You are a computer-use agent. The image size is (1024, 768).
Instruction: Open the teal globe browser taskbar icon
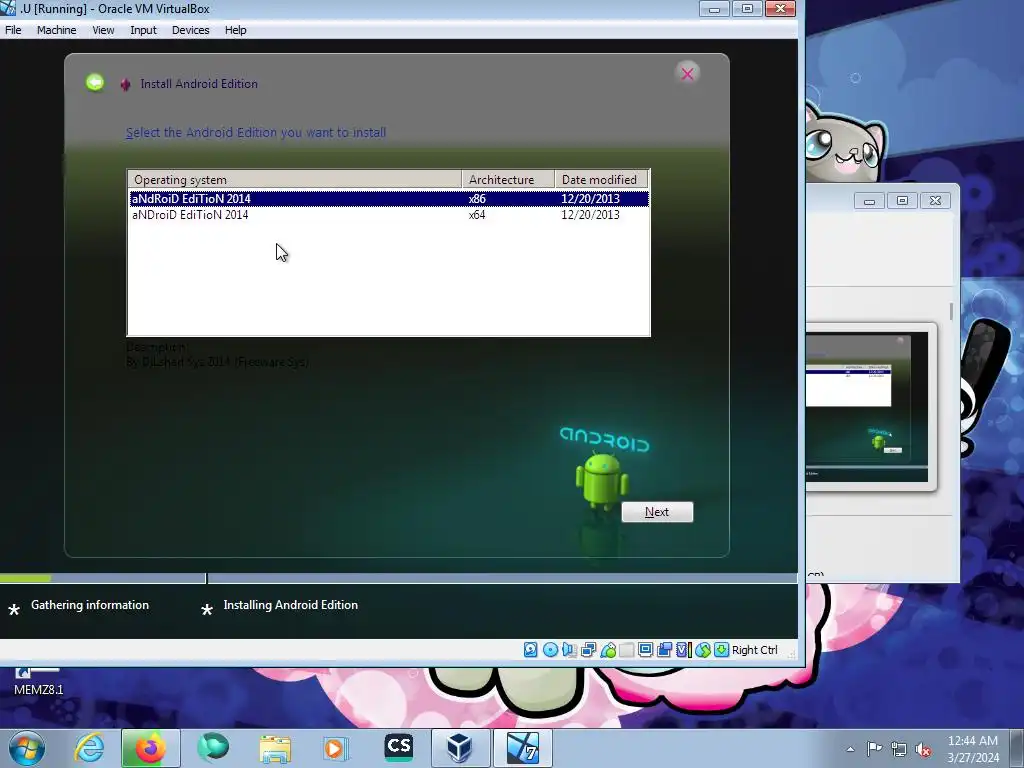click(213, 748)
